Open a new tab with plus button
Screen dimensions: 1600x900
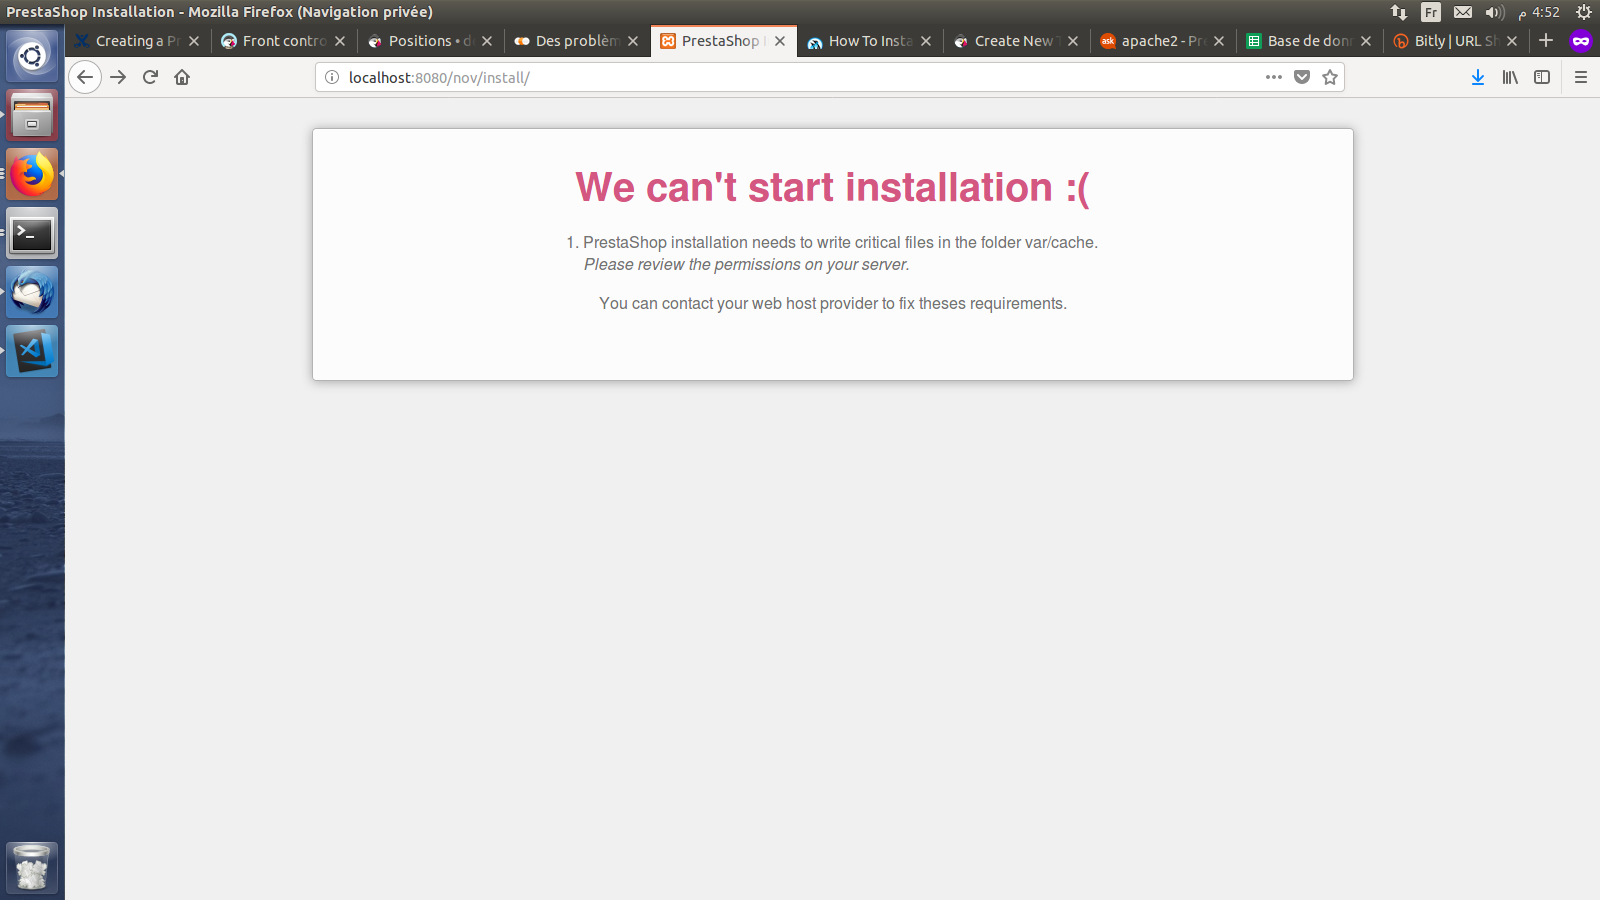tap(1546, 40)
